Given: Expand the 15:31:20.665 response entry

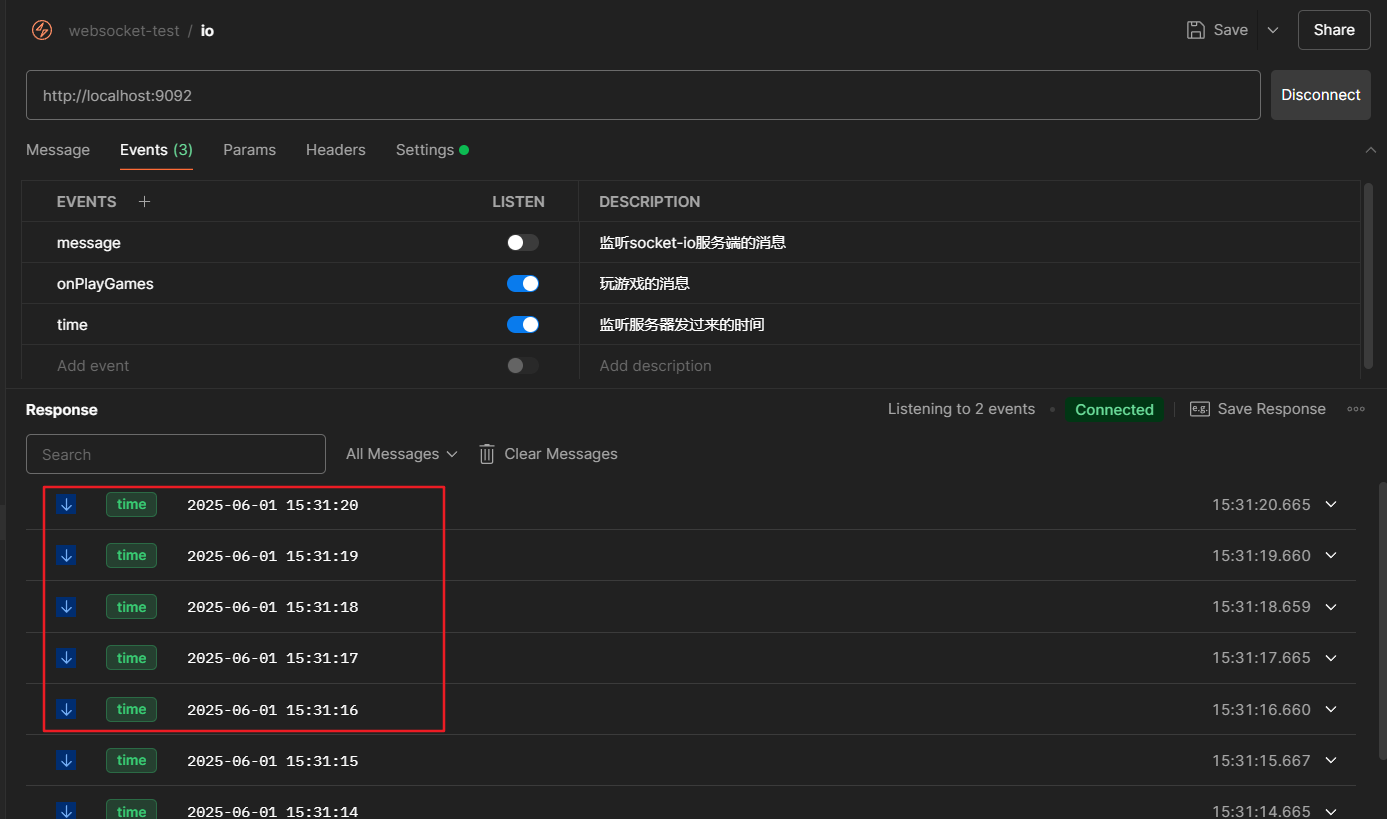Looking at the screenshot, I should click(x=1331, y=504).
